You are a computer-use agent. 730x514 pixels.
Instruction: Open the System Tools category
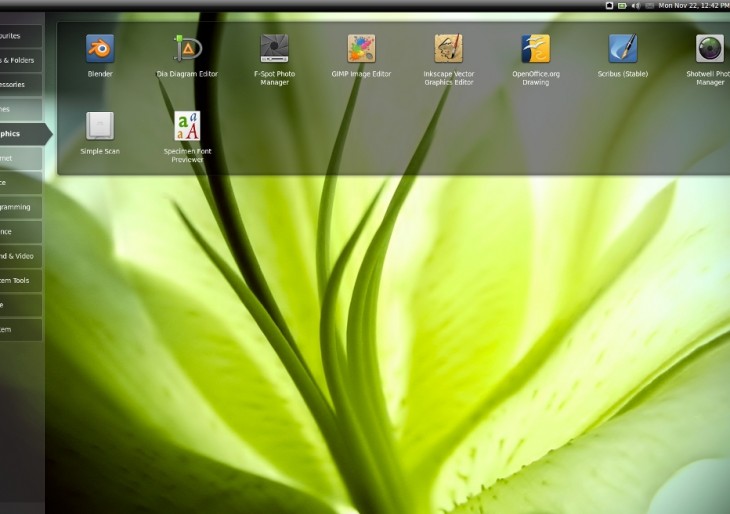[x=20, y=281]
